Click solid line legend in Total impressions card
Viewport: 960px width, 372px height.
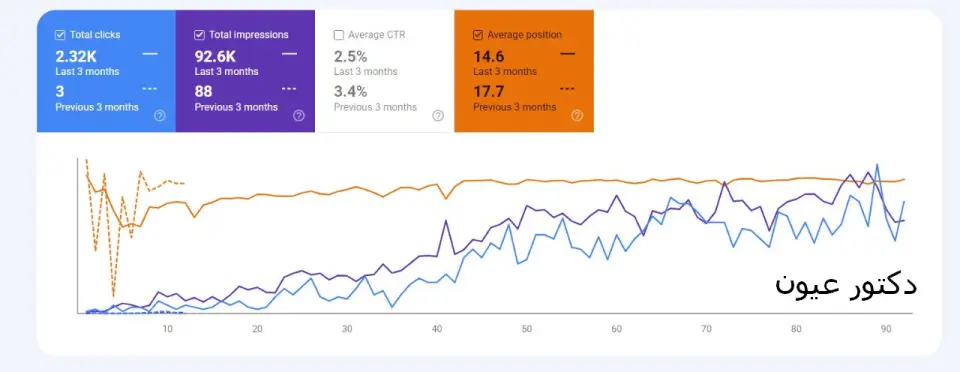(x=290, y=54)
